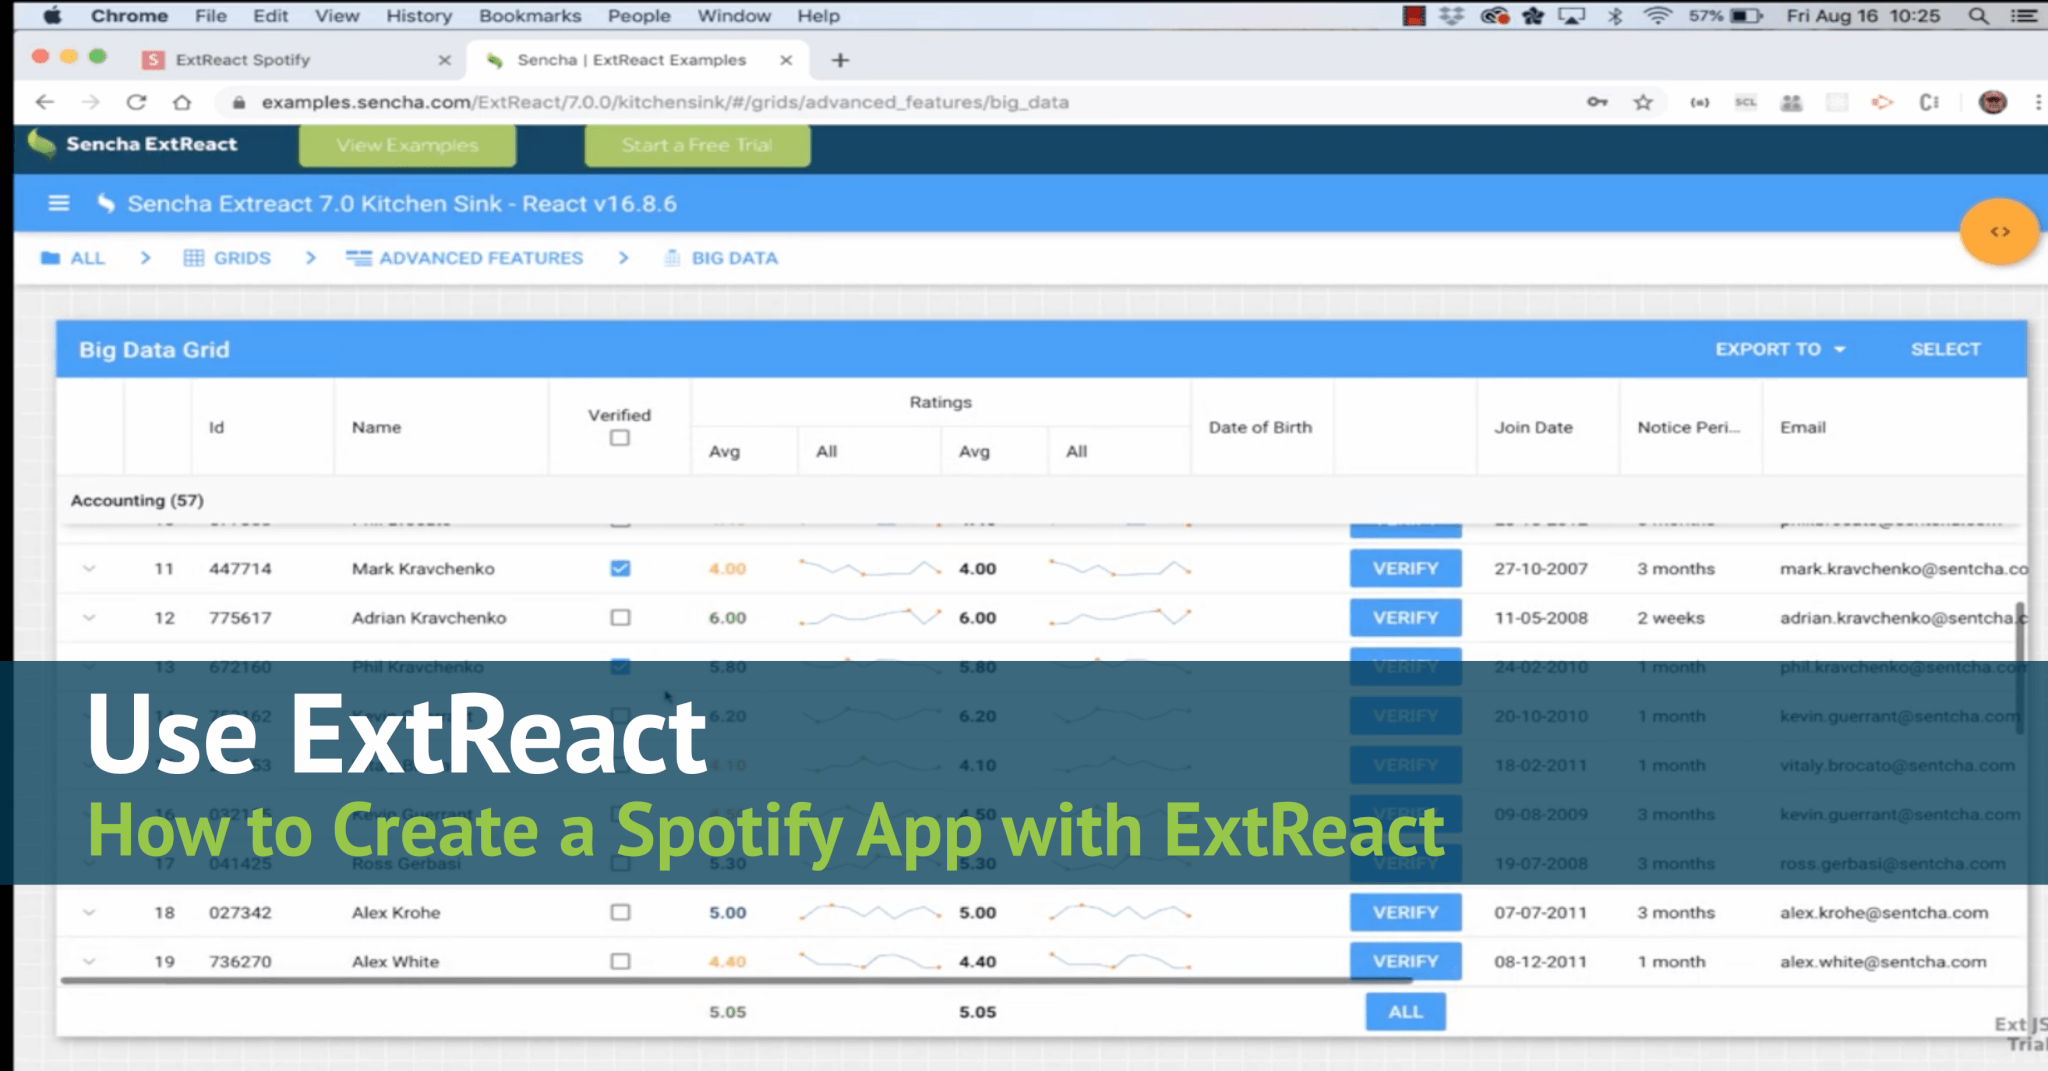The height and width of the screenshot is (1071, 2048).
Task: Open the browser home page
Action: [x=182, y=102]
